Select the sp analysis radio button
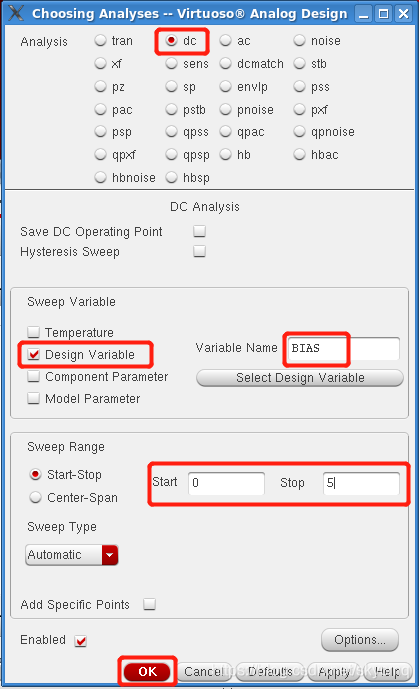Viewport: 419px width, 689px height. coord(171,86)
